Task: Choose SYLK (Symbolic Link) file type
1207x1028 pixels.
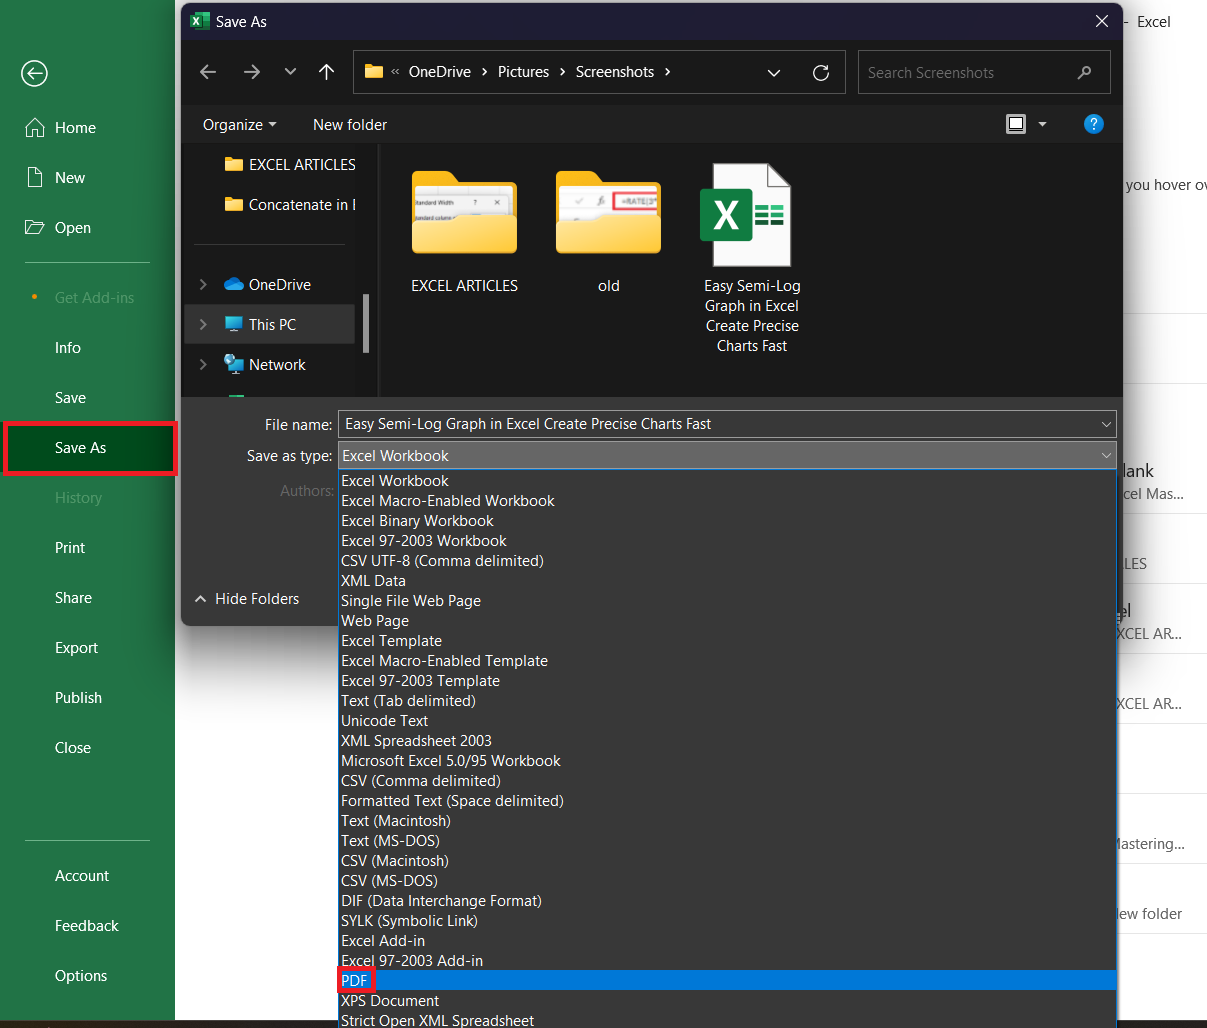Action: (727, 921)
